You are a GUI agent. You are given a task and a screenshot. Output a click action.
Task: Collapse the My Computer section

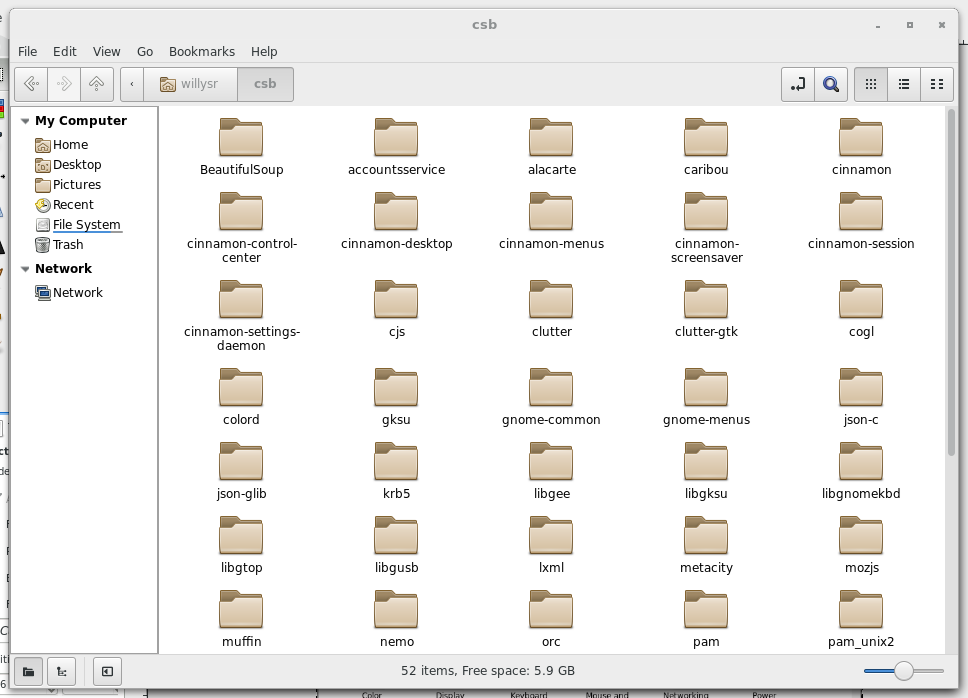25,121
